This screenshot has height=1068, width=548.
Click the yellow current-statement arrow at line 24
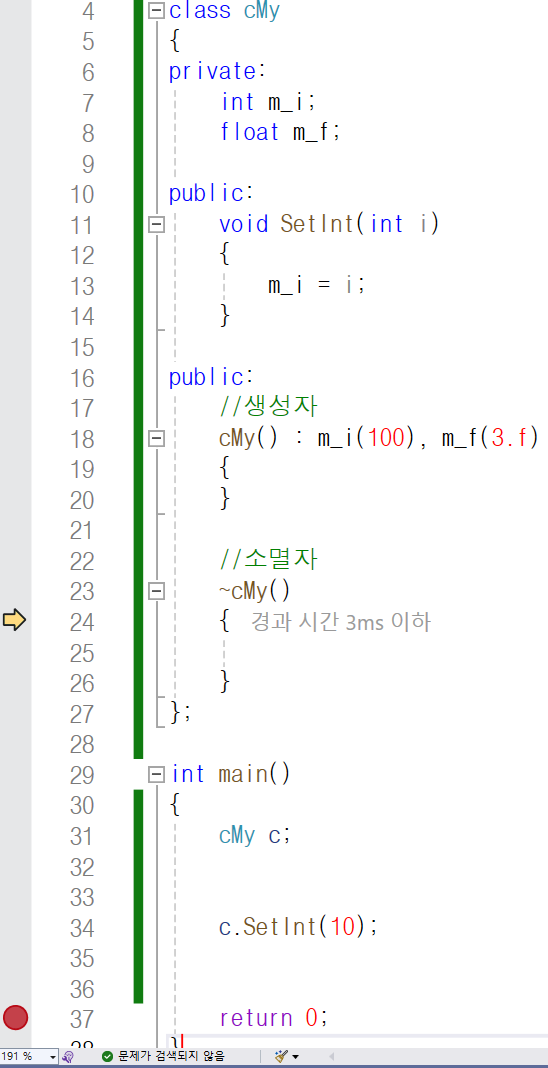click(14, 621)
